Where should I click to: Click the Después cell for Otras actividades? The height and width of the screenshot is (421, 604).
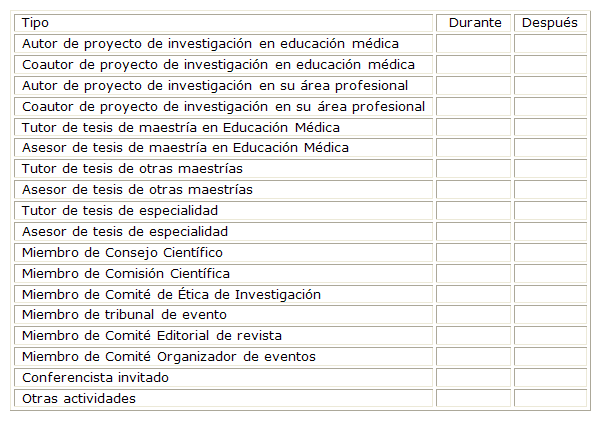coord(550,398)
